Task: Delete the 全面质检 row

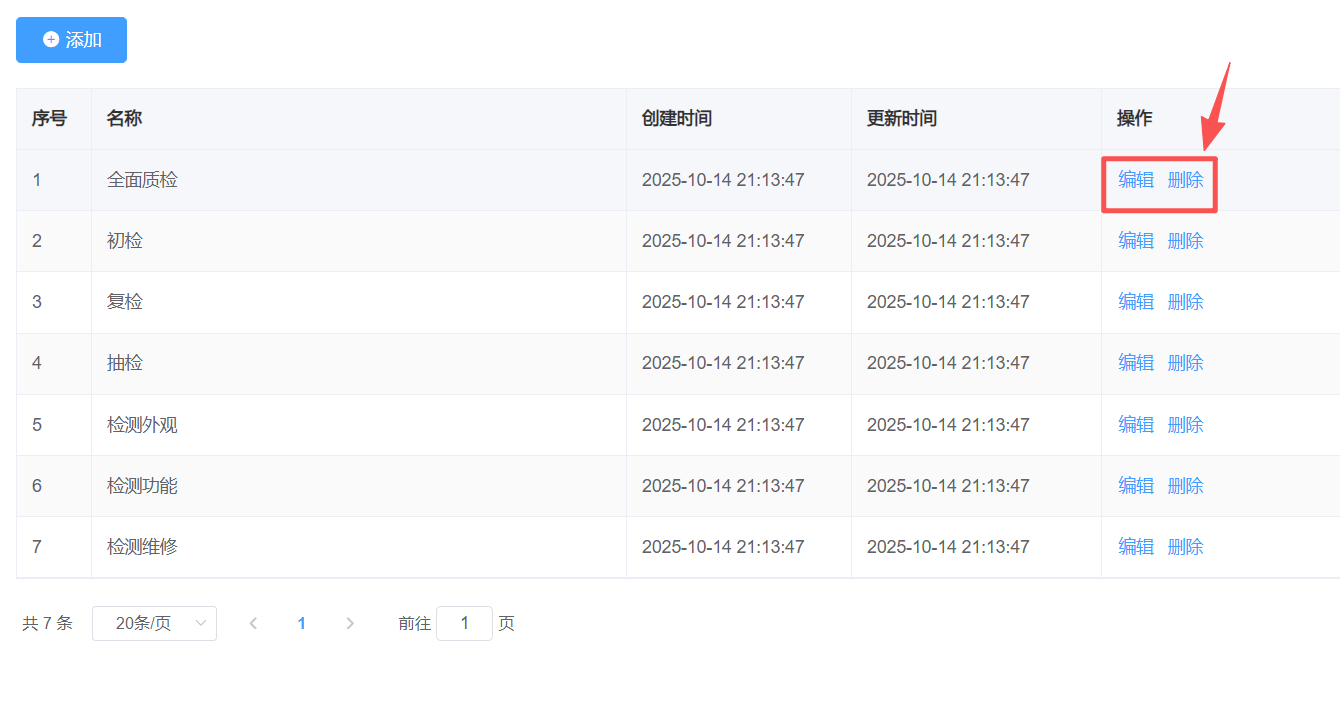Action: [1185, 180]
